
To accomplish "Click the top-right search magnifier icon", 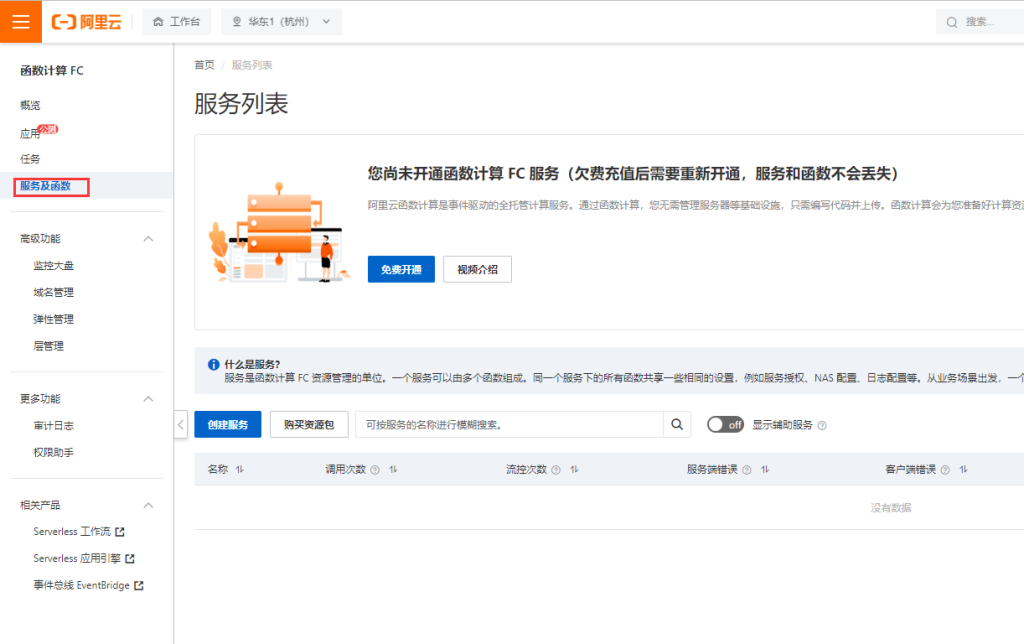I will tap(950, 21).
